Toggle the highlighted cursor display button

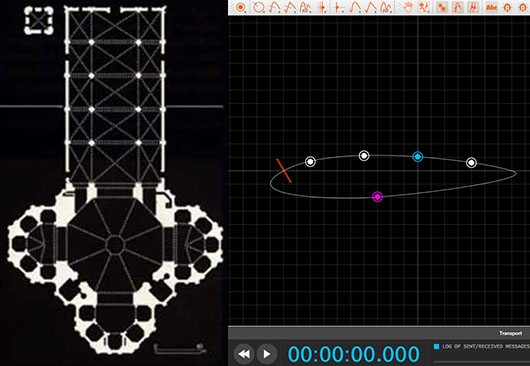pyautogui.click(x=474, y=7)
